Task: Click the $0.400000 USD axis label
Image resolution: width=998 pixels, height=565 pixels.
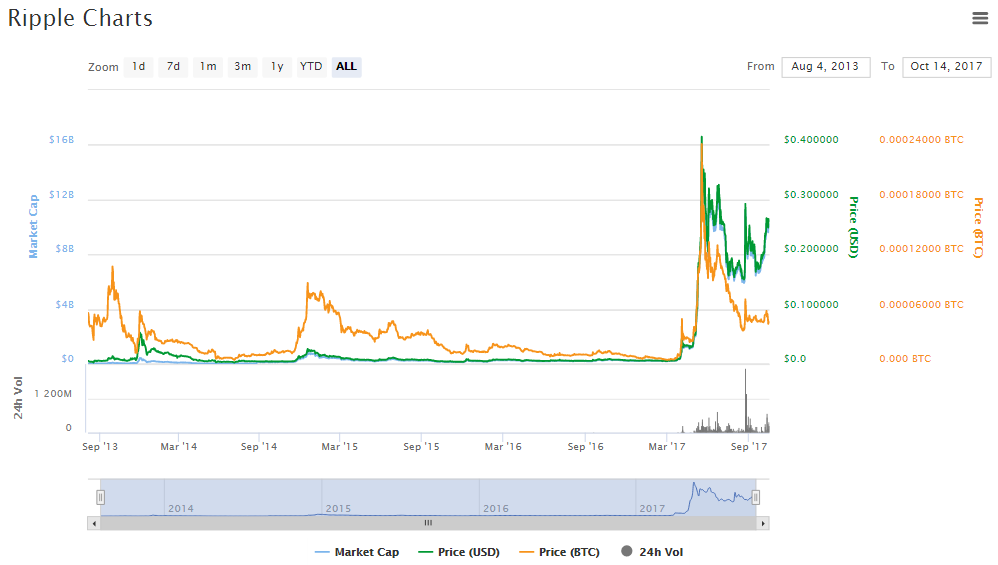Action: coord(811,140)
